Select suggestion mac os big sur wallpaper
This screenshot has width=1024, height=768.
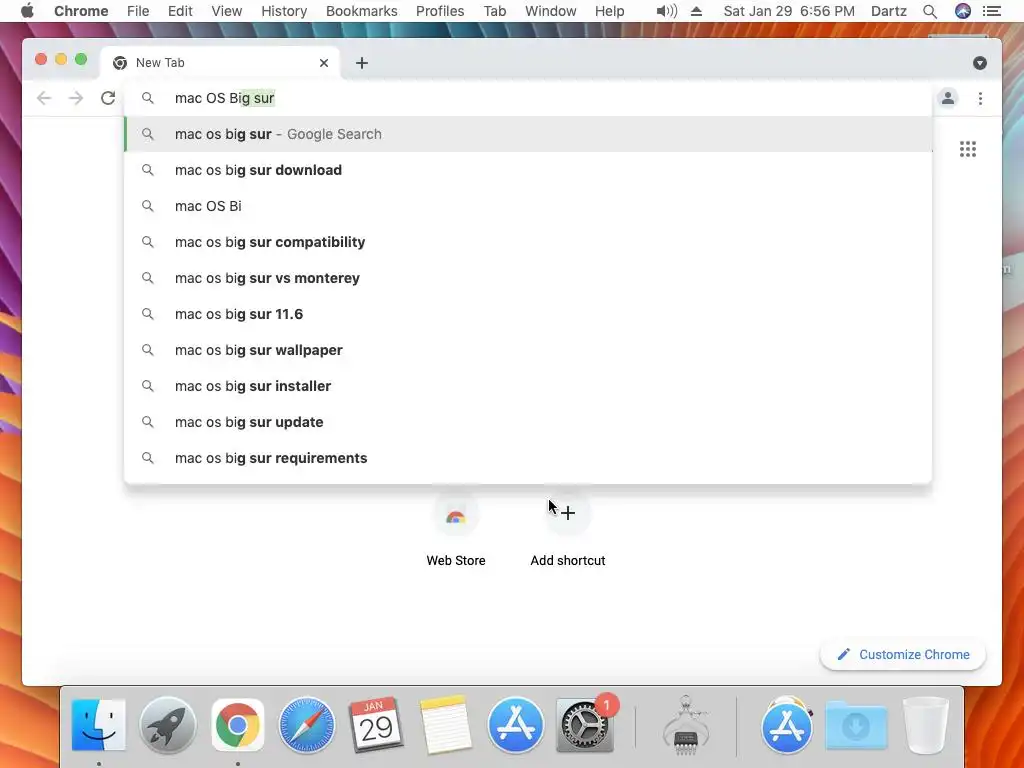click(x=528, y=350)
